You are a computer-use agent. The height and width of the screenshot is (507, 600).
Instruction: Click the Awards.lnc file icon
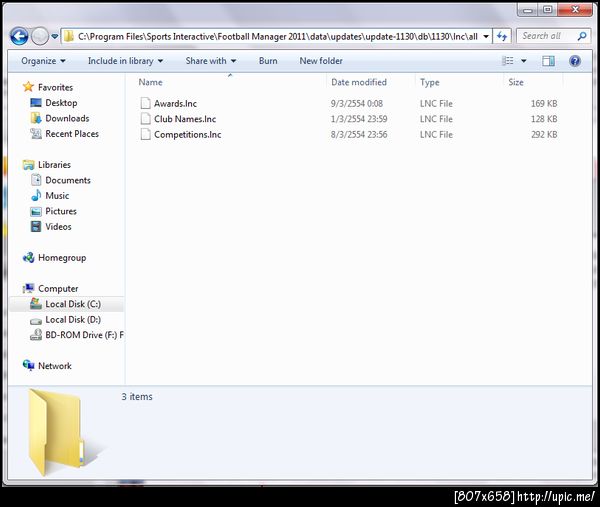[145, 103]
